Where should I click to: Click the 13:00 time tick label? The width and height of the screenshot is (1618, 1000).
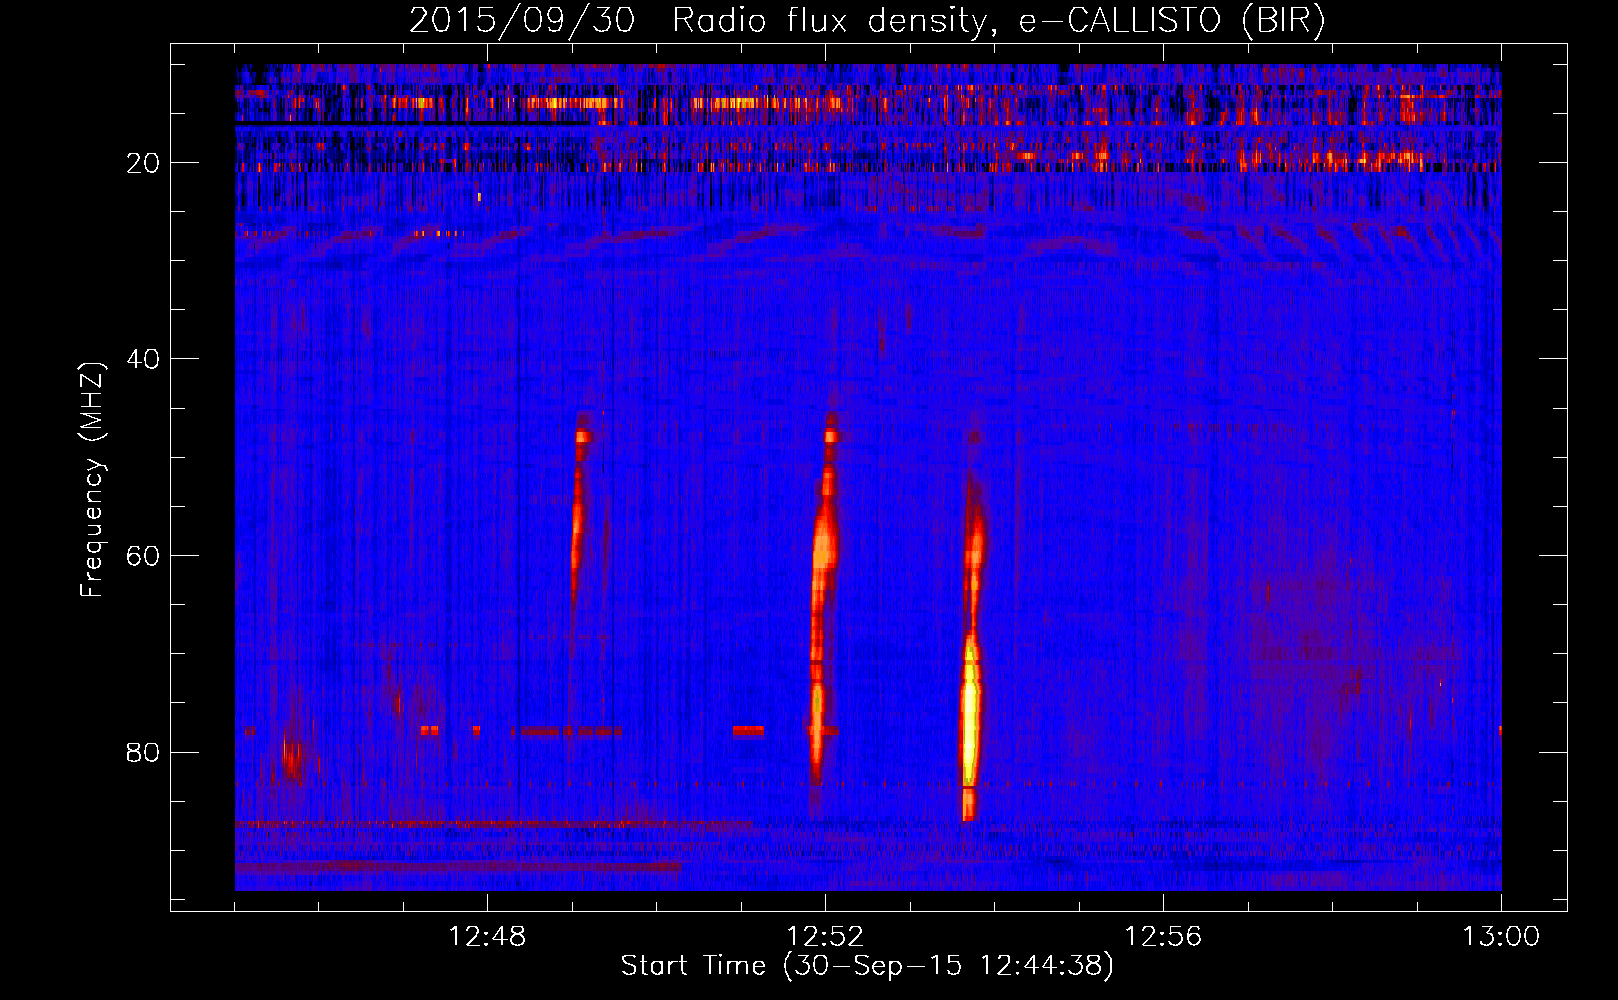(x=1501, y=937)
